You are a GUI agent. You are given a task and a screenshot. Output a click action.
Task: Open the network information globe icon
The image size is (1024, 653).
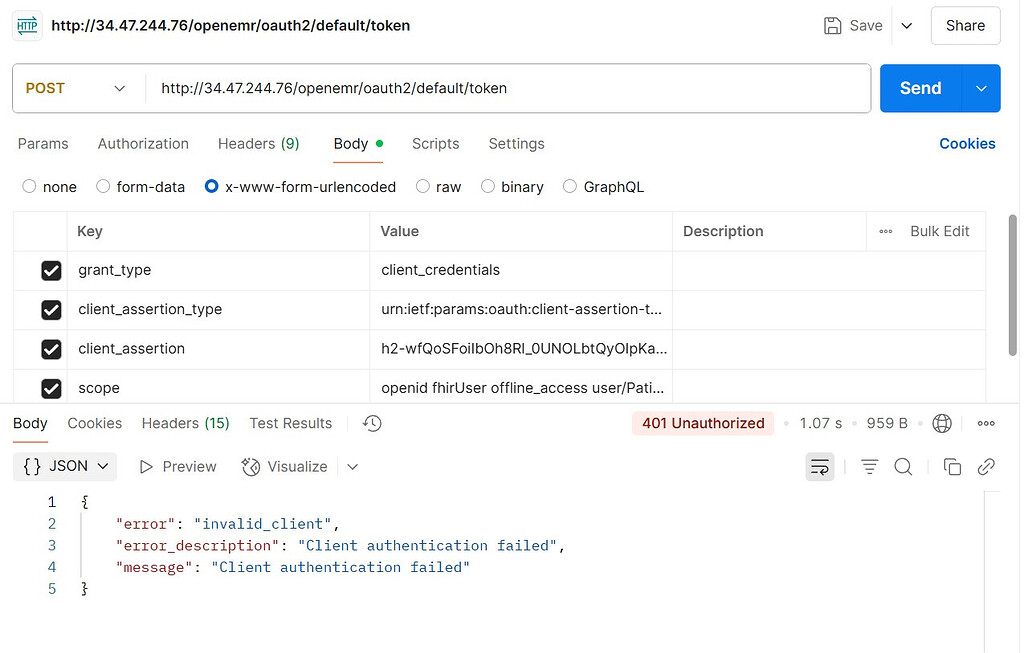942,423
